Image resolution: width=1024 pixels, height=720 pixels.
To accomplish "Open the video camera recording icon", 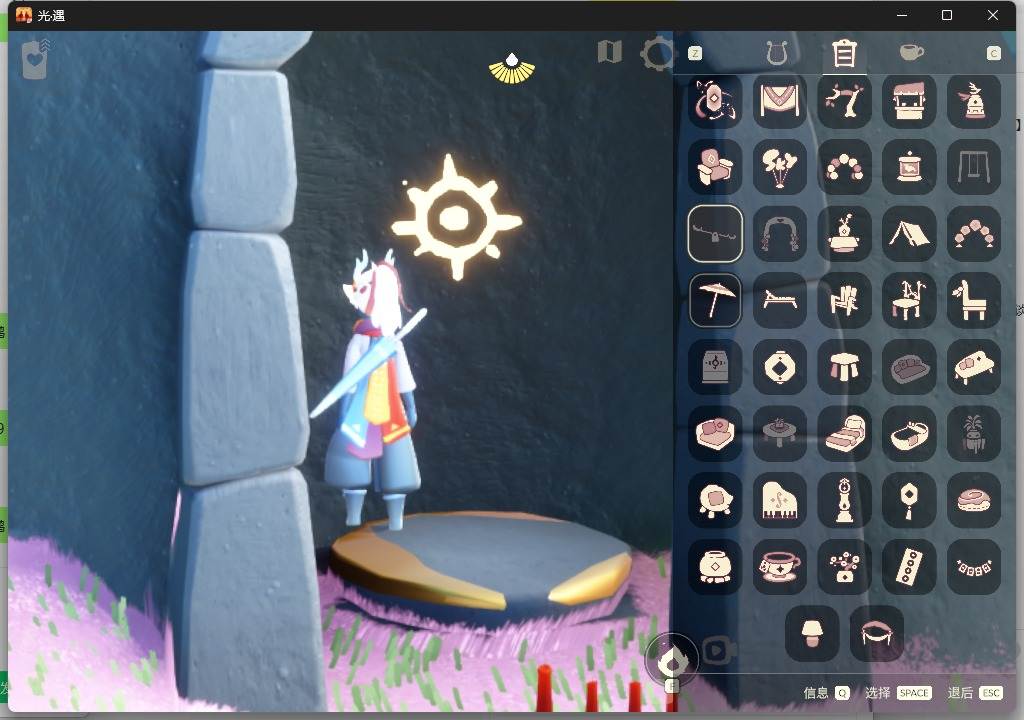I will pos(720,650).
